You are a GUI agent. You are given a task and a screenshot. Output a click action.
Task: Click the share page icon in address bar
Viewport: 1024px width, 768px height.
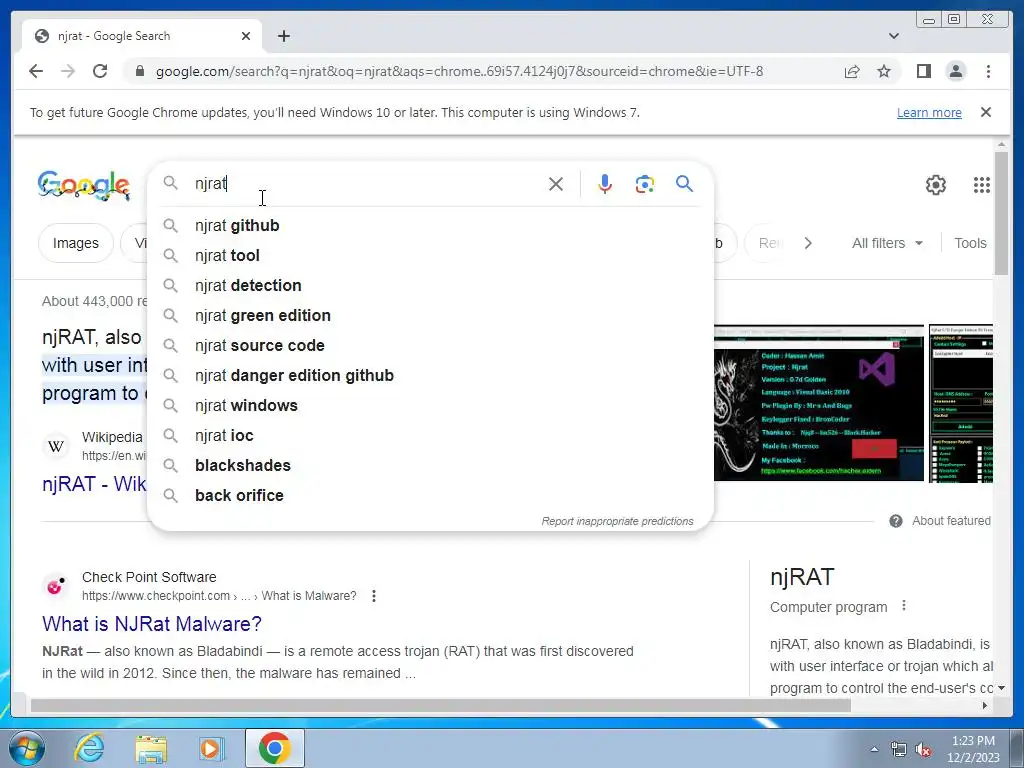852,71
